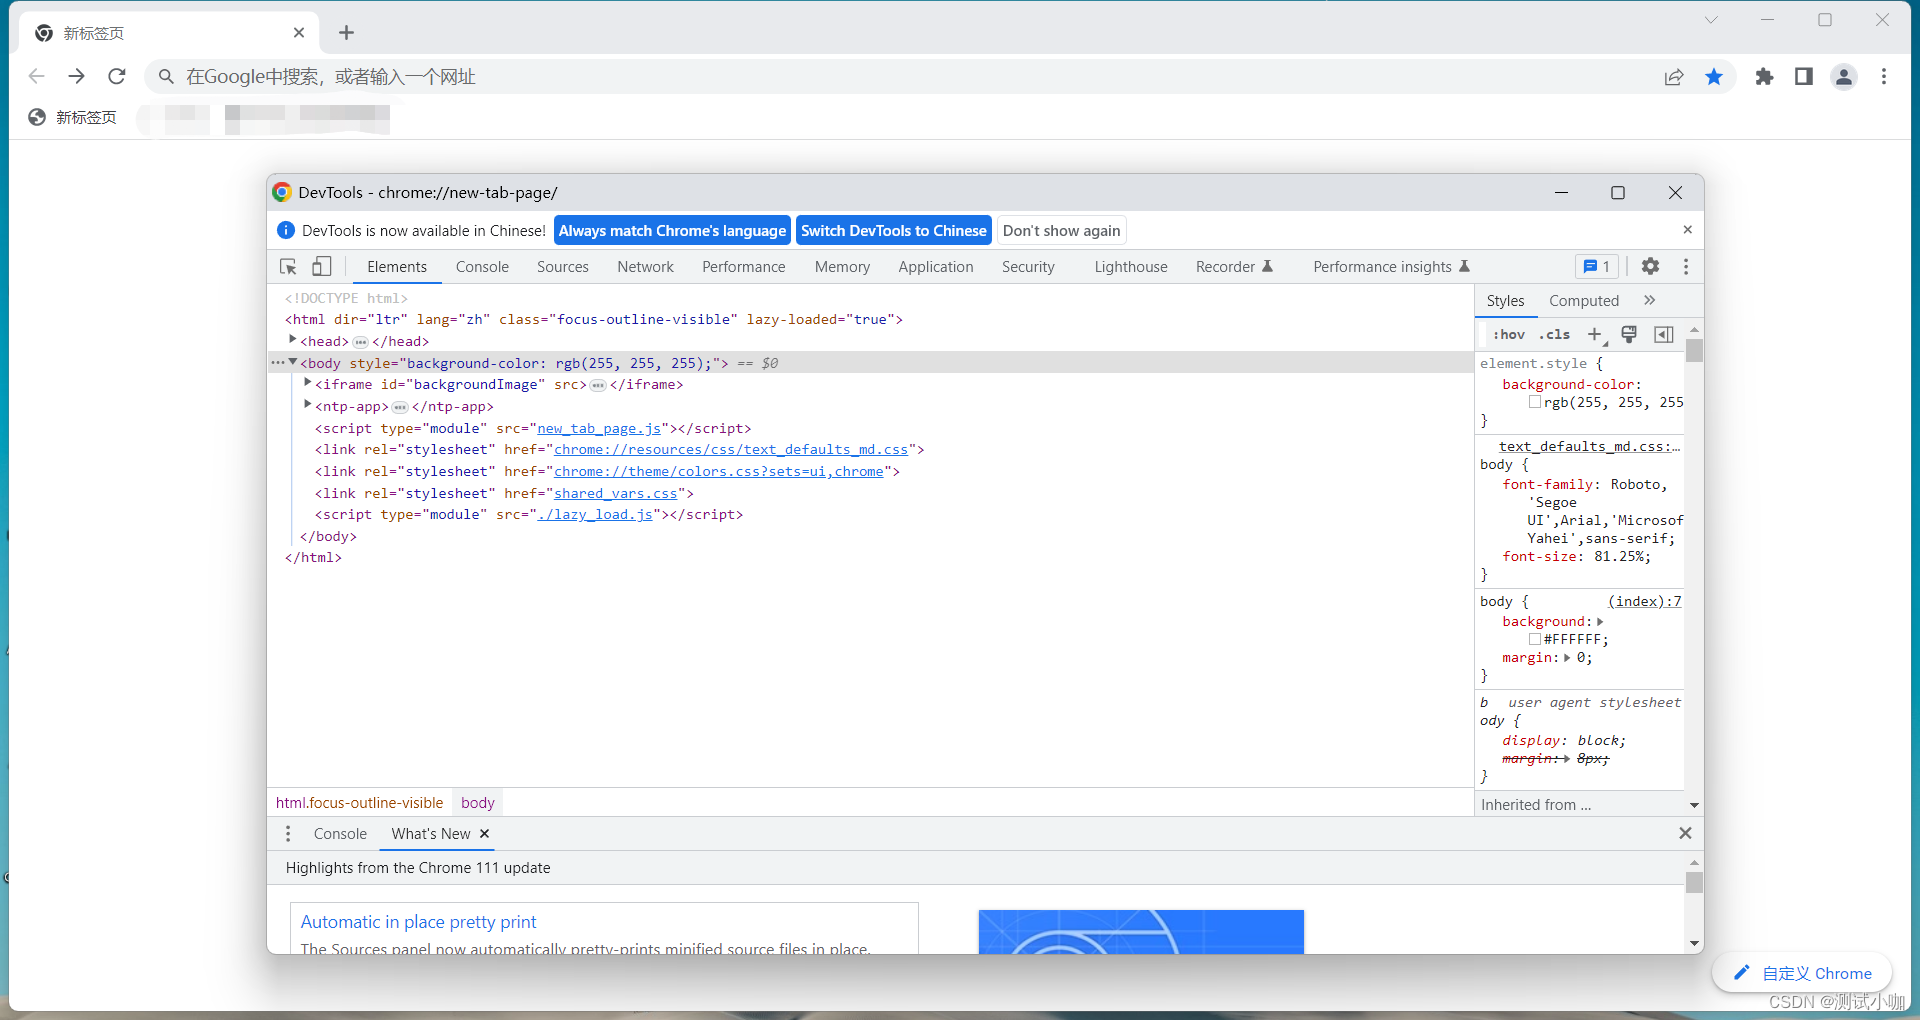
Task: Open the (index):7 source link
Action: click(x=1645, y=601)
